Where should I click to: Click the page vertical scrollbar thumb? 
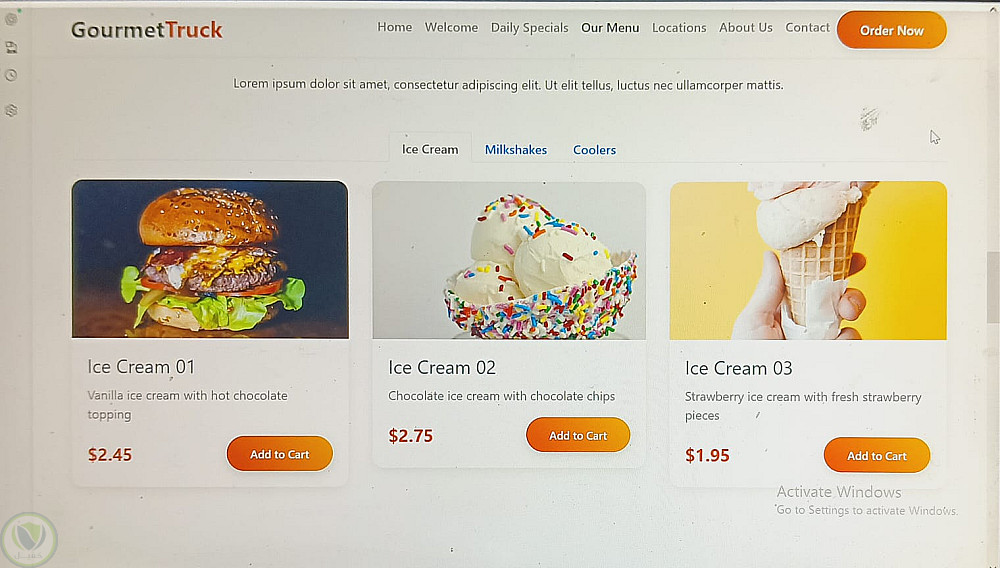[x=993, y=287]
